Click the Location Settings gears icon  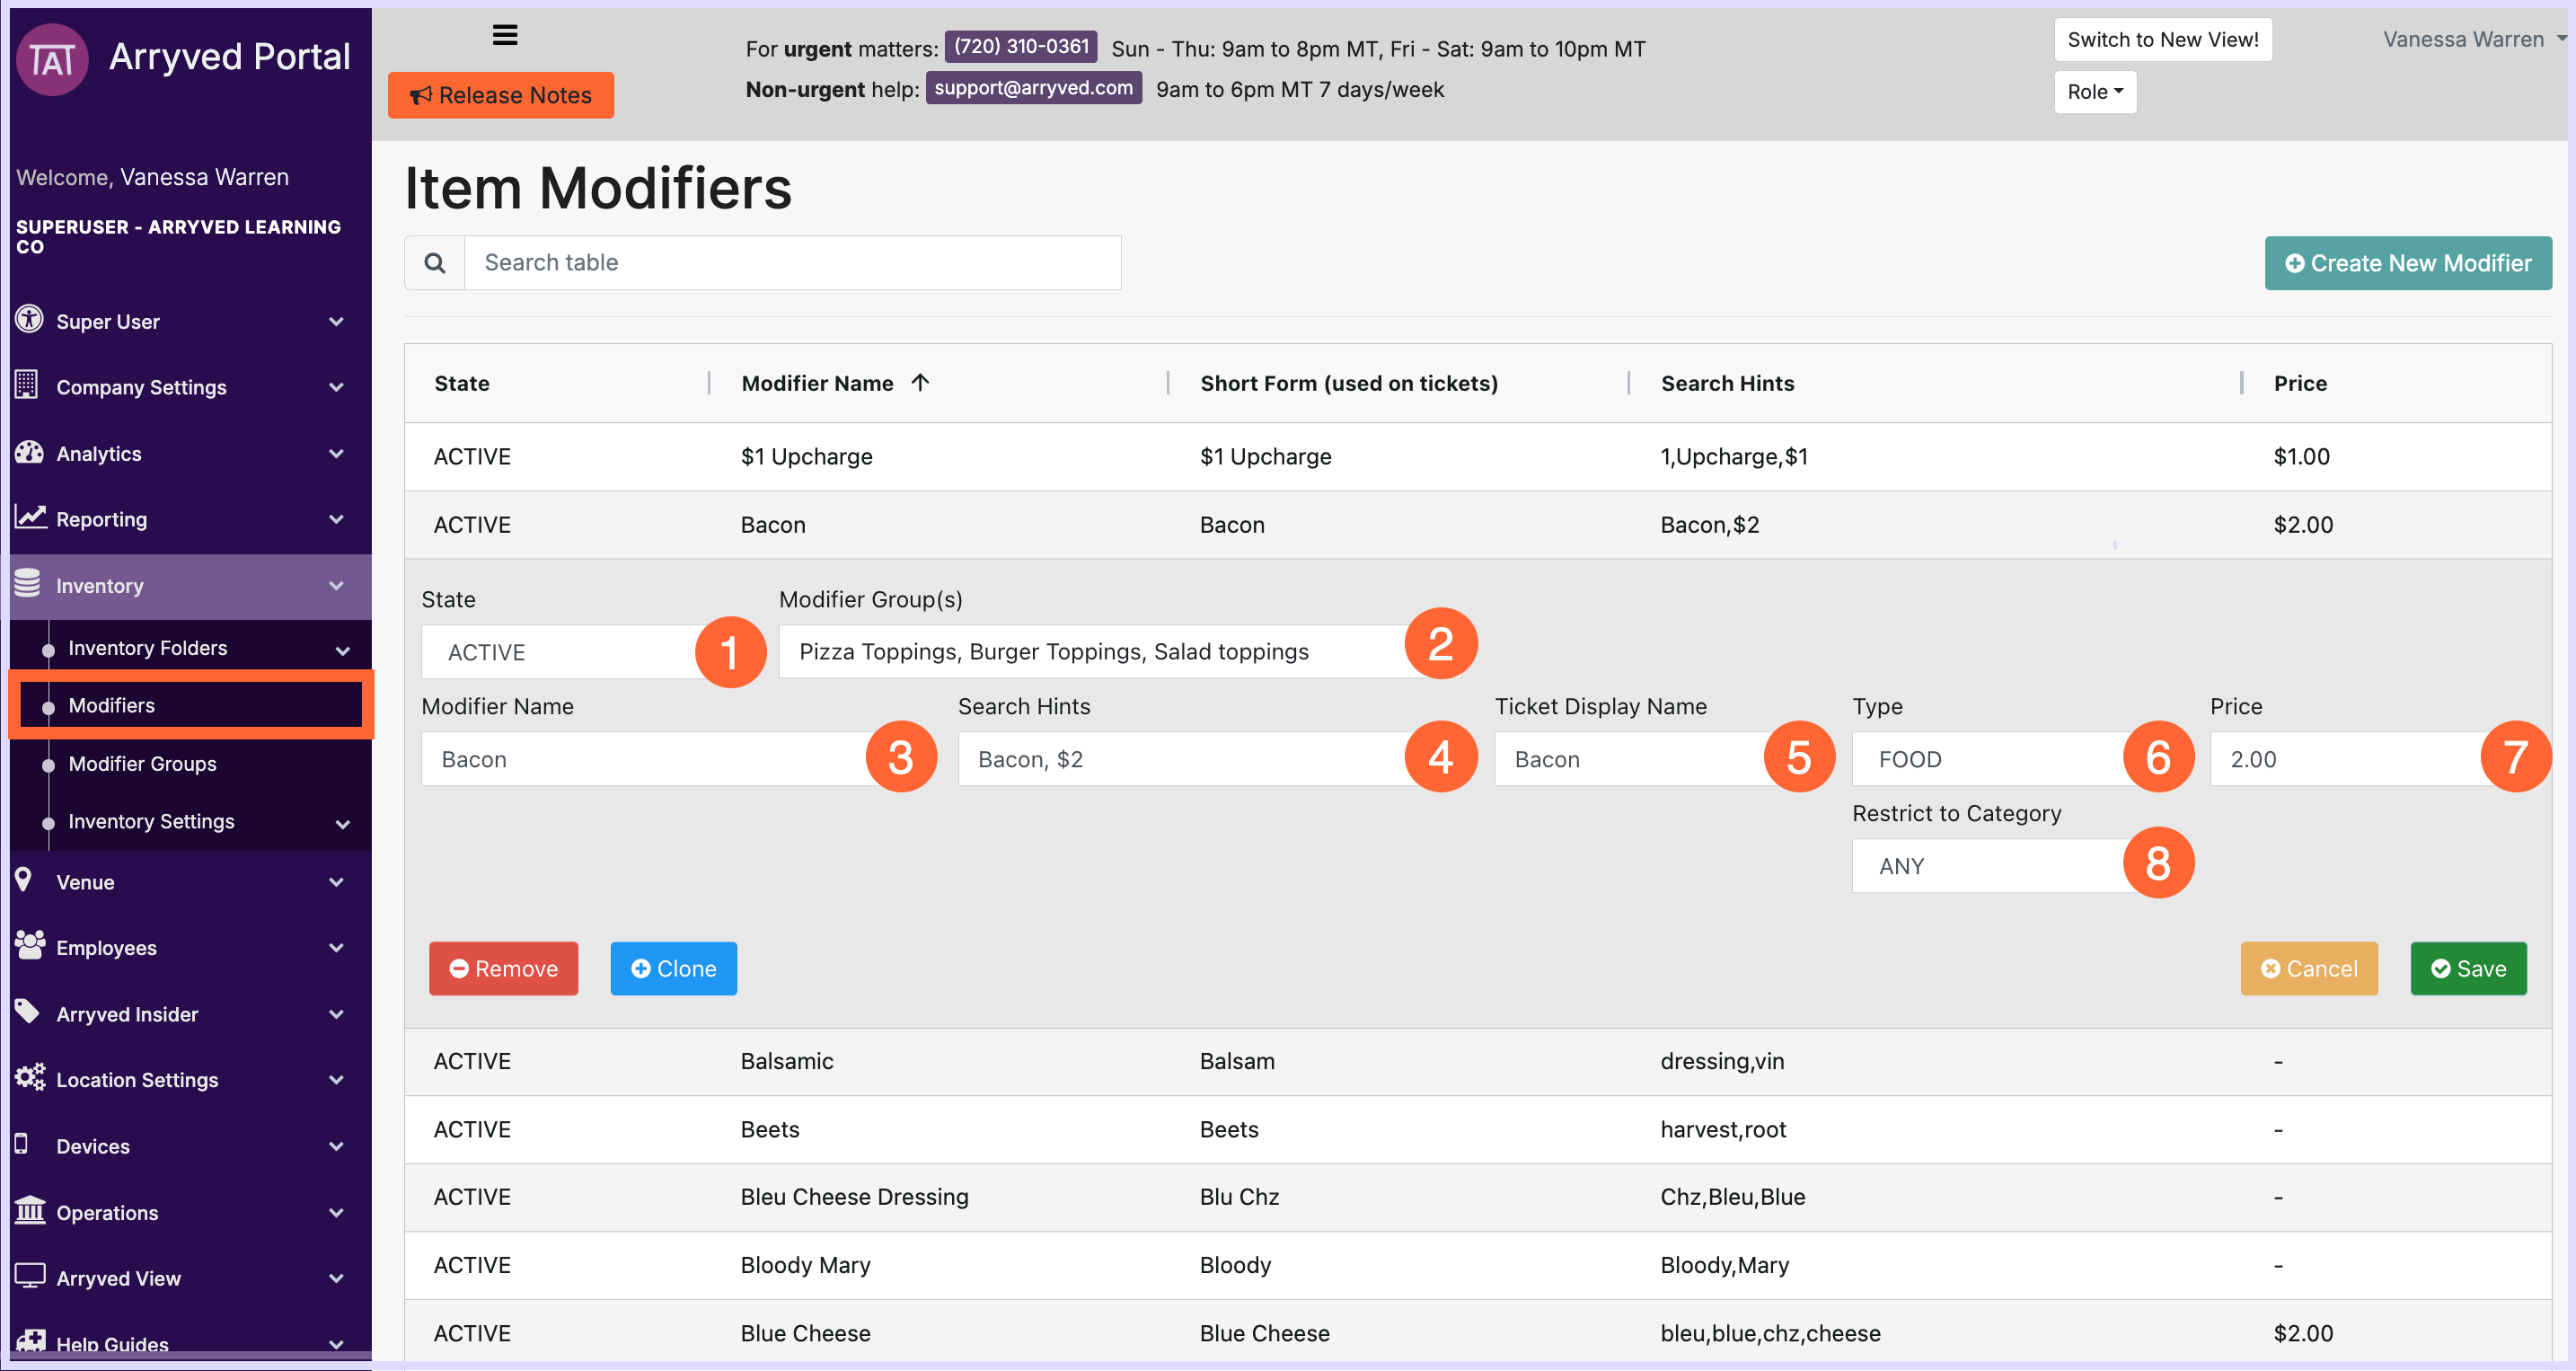[x=30, y=1078]
